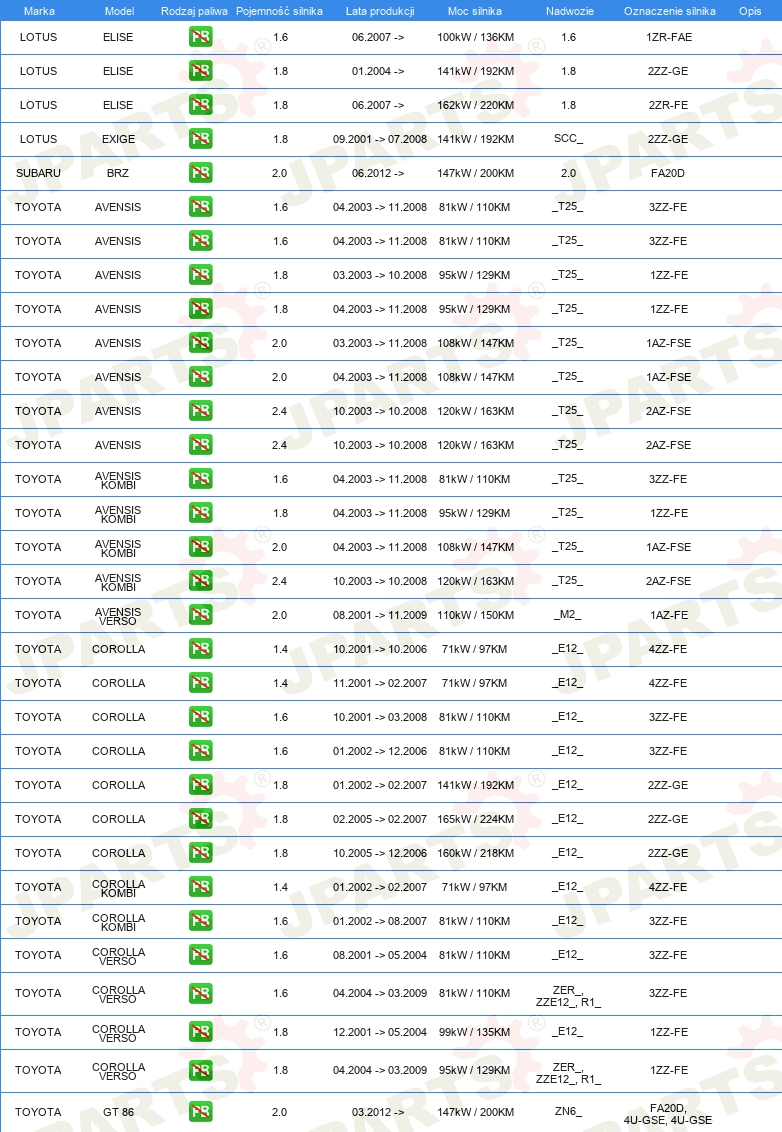Click fuel icon for Corolla 1.6 10.2001 -> 03.2008
This screenshot has height=1132, width=782.
coord(201,716)
